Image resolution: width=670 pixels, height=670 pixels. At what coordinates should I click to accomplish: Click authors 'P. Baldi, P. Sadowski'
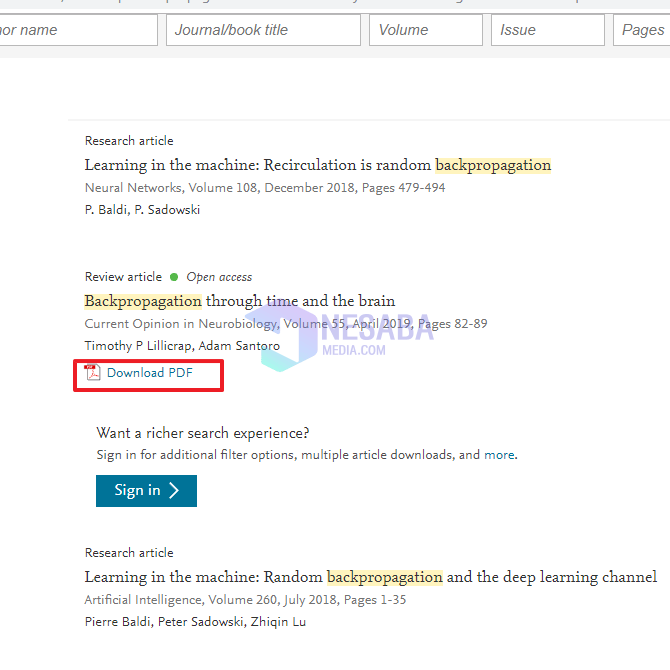click(x=142, y=210)
